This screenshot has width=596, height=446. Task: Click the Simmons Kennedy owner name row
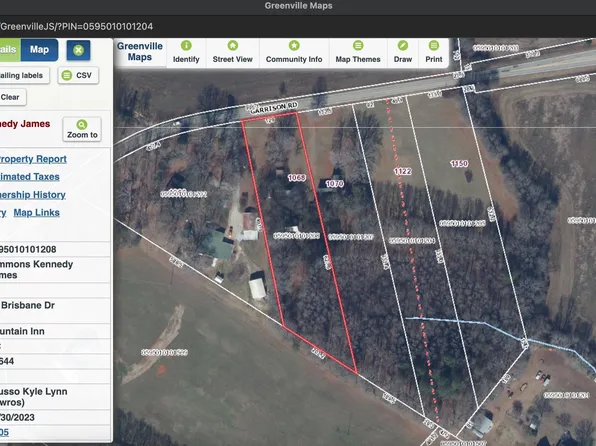(55, 270)
